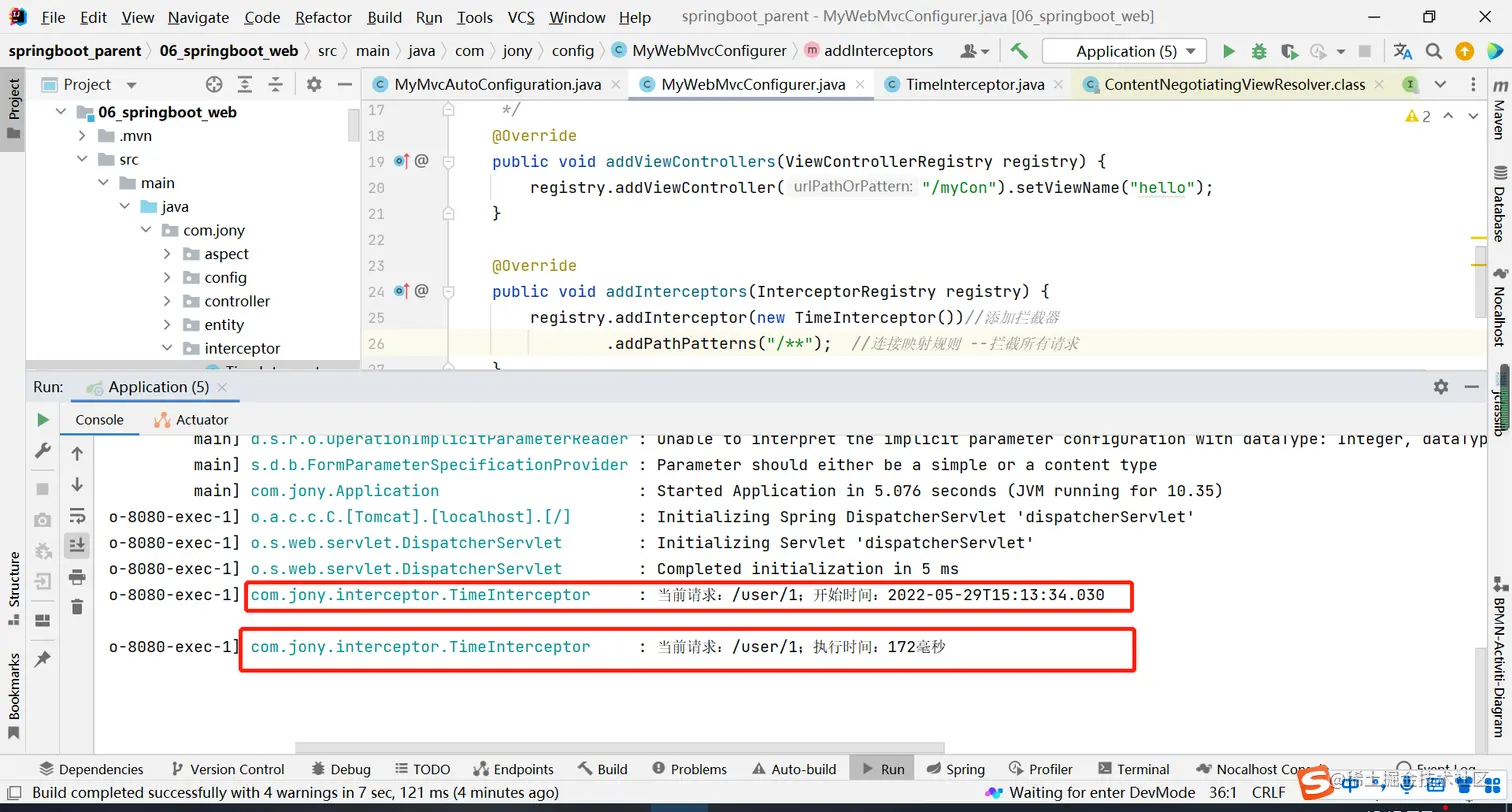Open the Dependencies tool window
1512x812 pixels.
click(91, 769)
